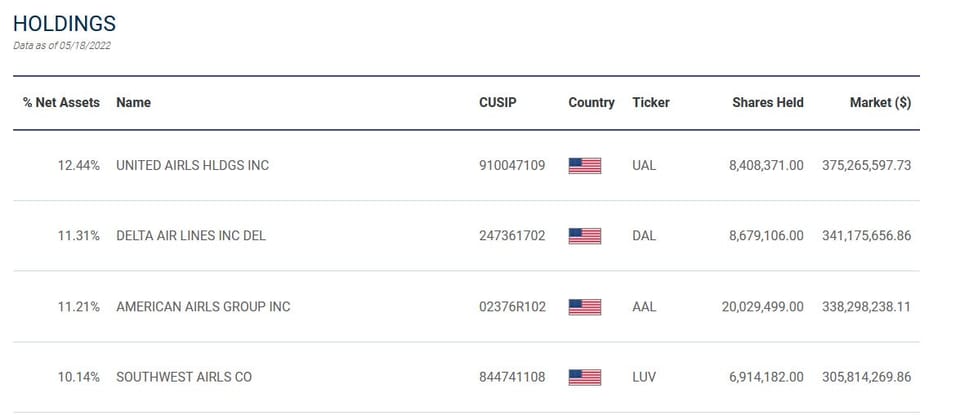Click the Country column header

click(x=591, y=103)
